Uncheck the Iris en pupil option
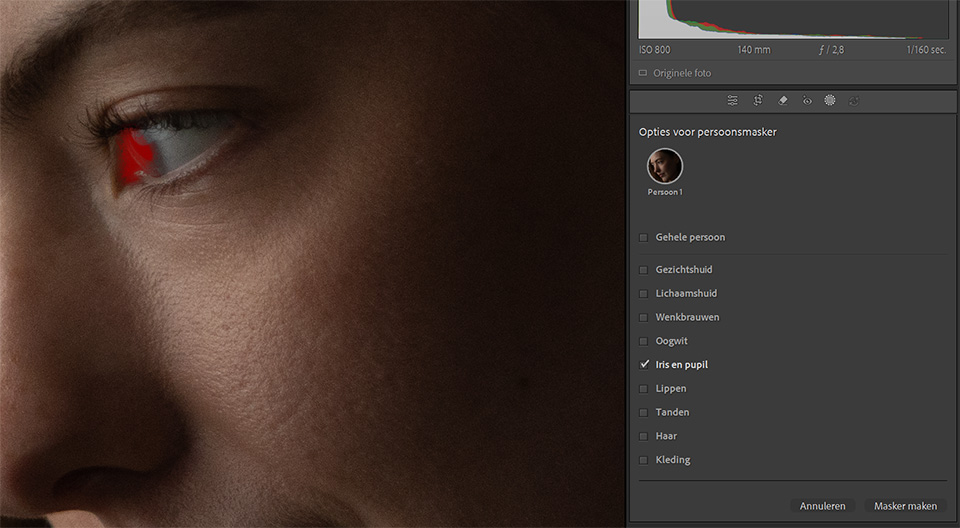The image size is (960, 528). tap(644, 365)
